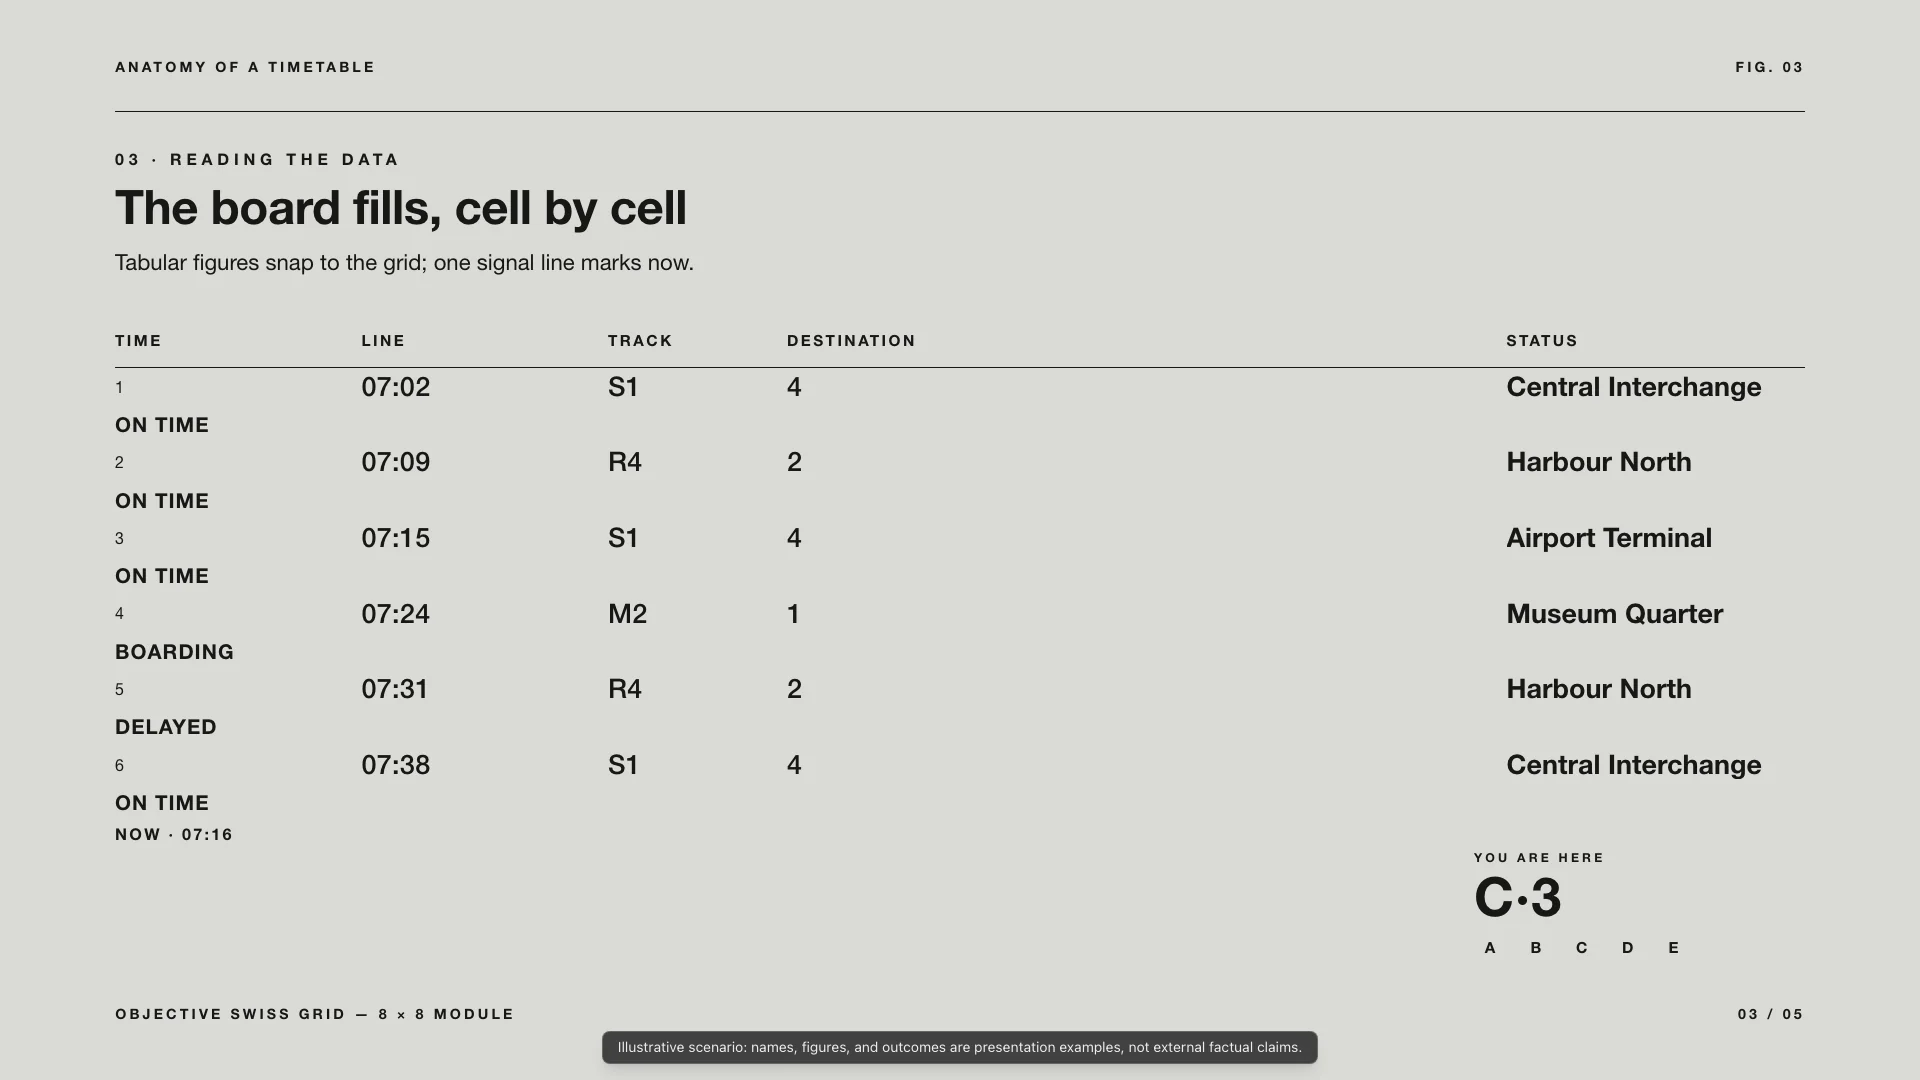Click the '4' cell in the 07:38 row
1920x1080 pixels.
(794, 765)
